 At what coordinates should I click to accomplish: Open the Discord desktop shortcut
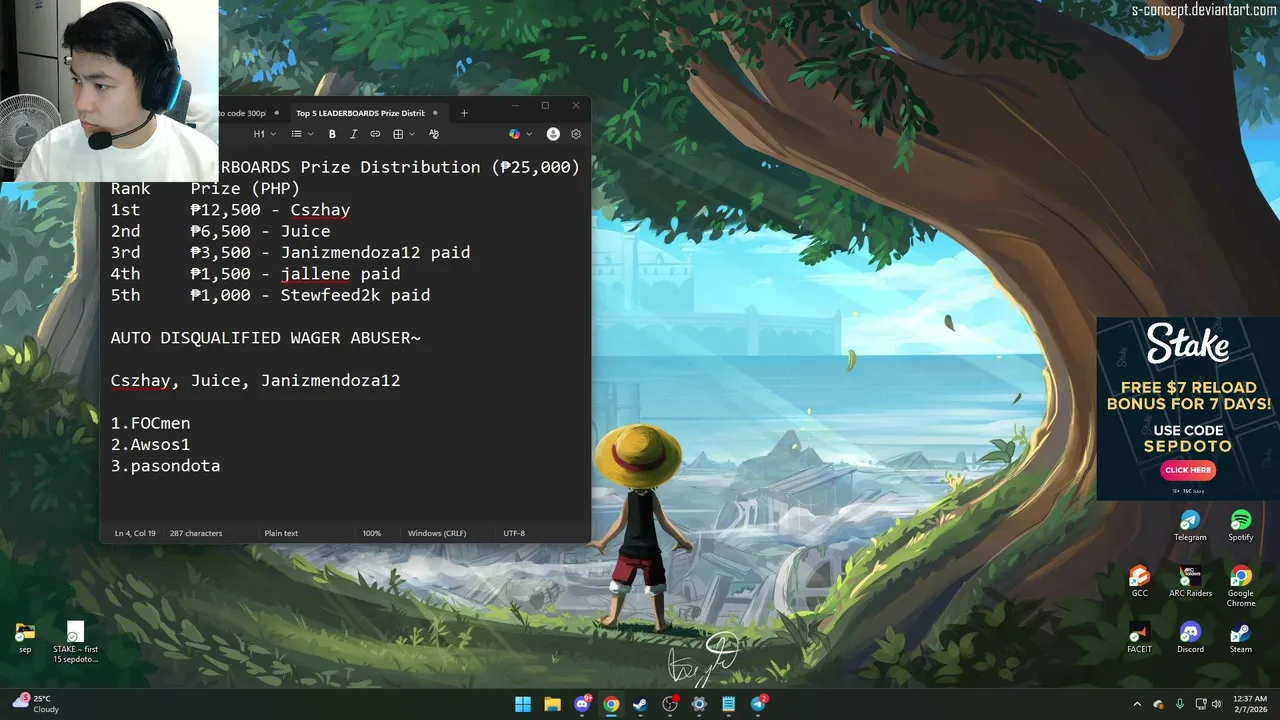[1190, 638]
